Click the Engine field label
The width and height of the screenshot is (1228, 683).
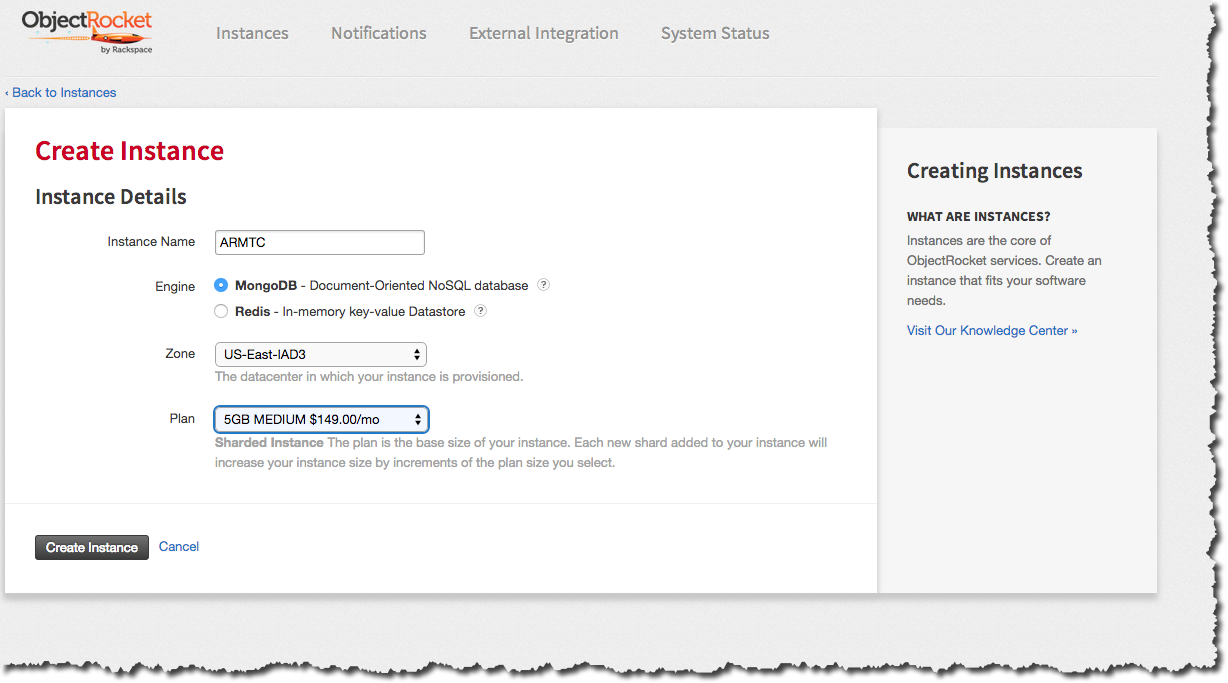click(175, 287)
